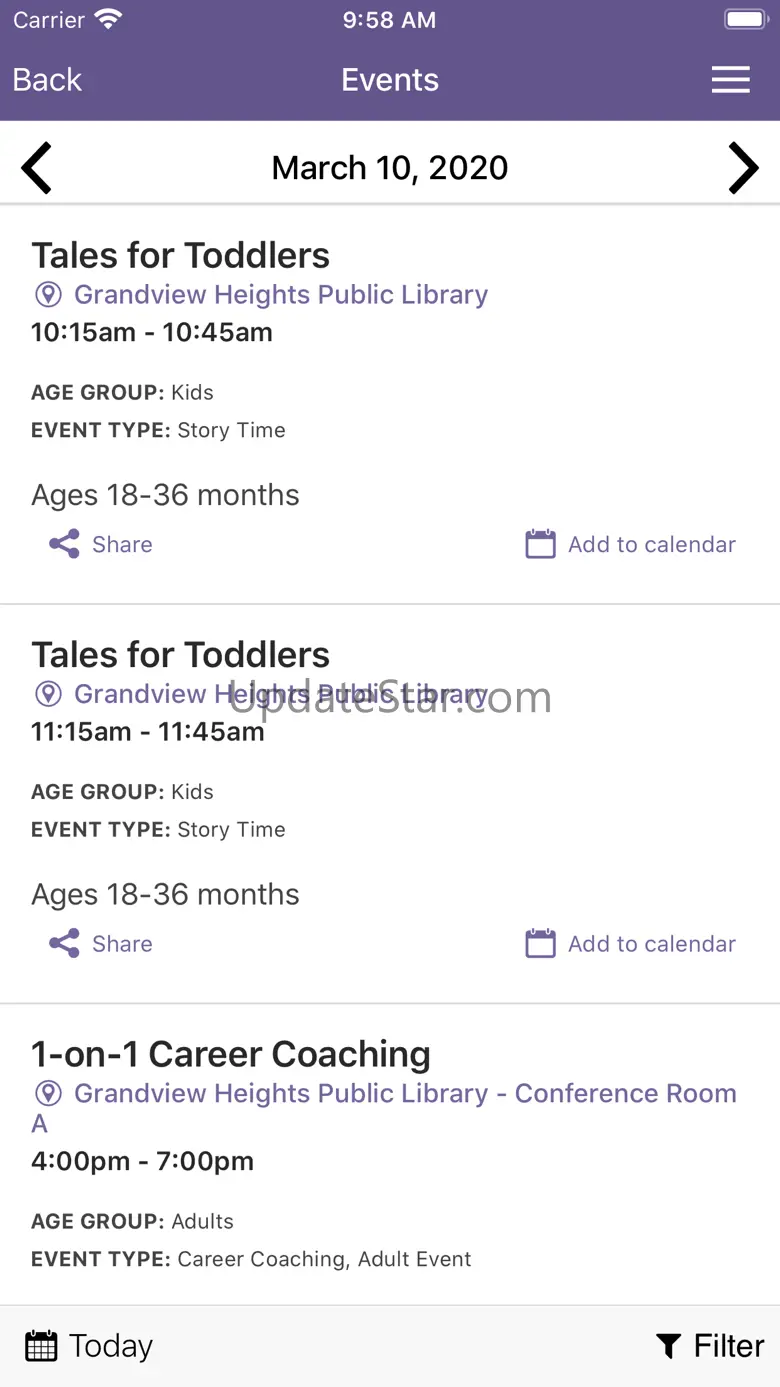Advance to next day with right arrow

point(743,168)
